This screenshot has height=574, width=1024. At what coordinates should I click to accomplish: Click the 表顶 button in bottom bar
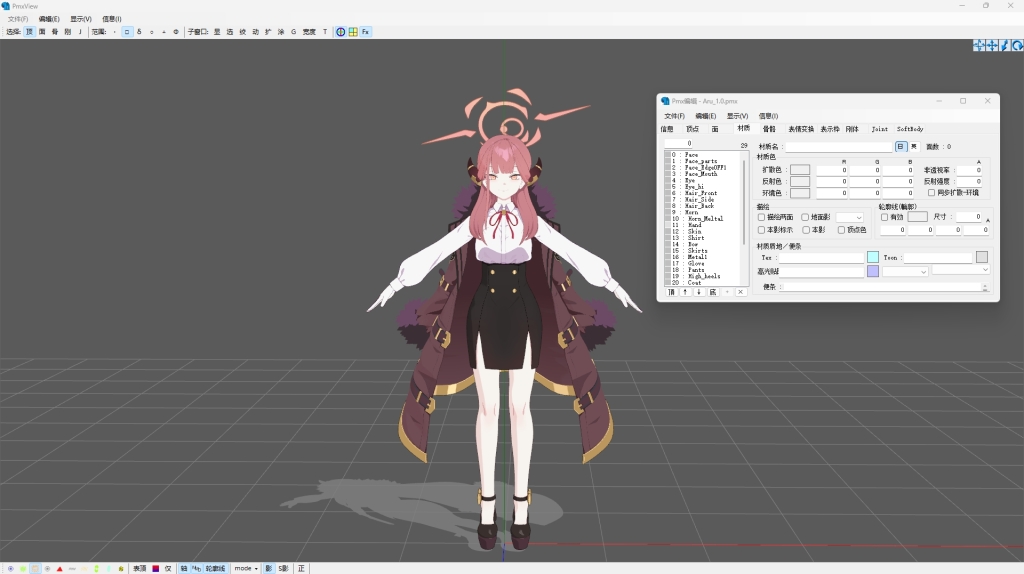(x=140, y=569)
